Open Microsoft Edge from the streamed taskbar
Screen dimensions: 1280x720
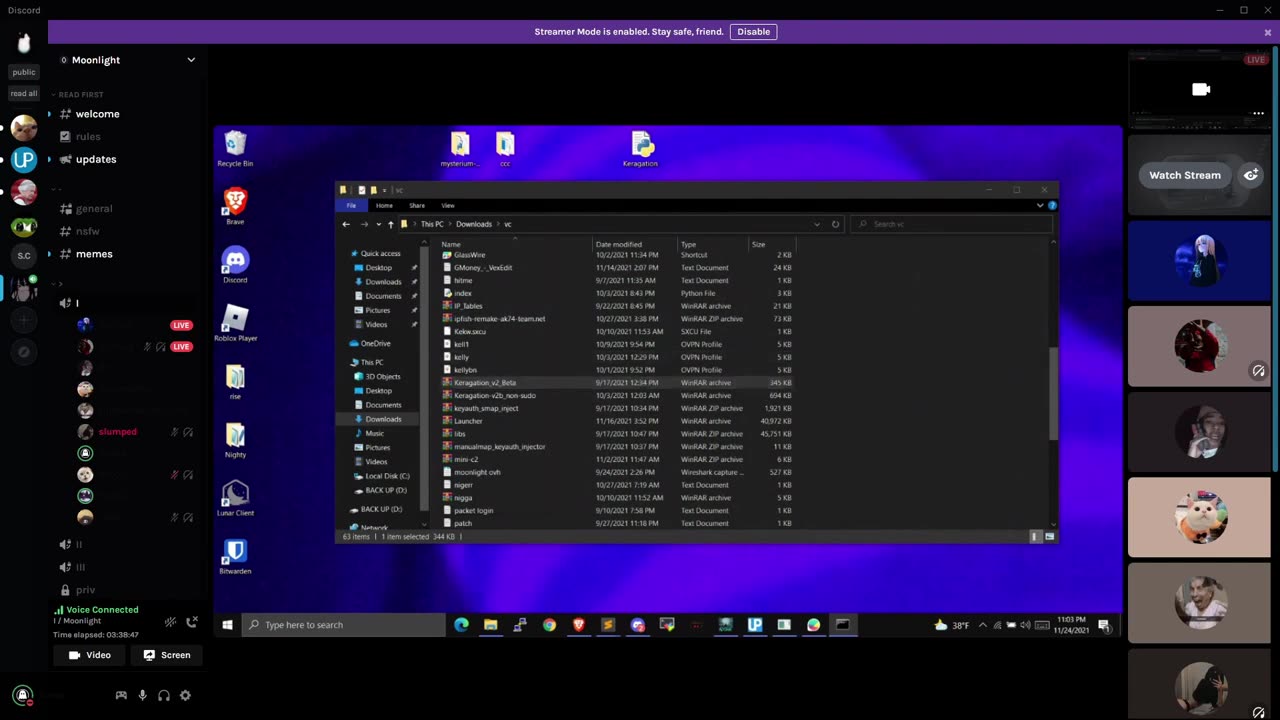coord(461,625)
